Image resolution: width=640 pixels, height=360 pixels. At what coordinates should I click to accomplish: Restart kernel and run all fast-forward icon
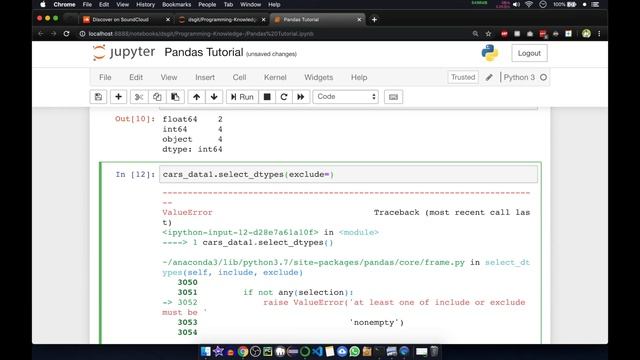(301, 97)
